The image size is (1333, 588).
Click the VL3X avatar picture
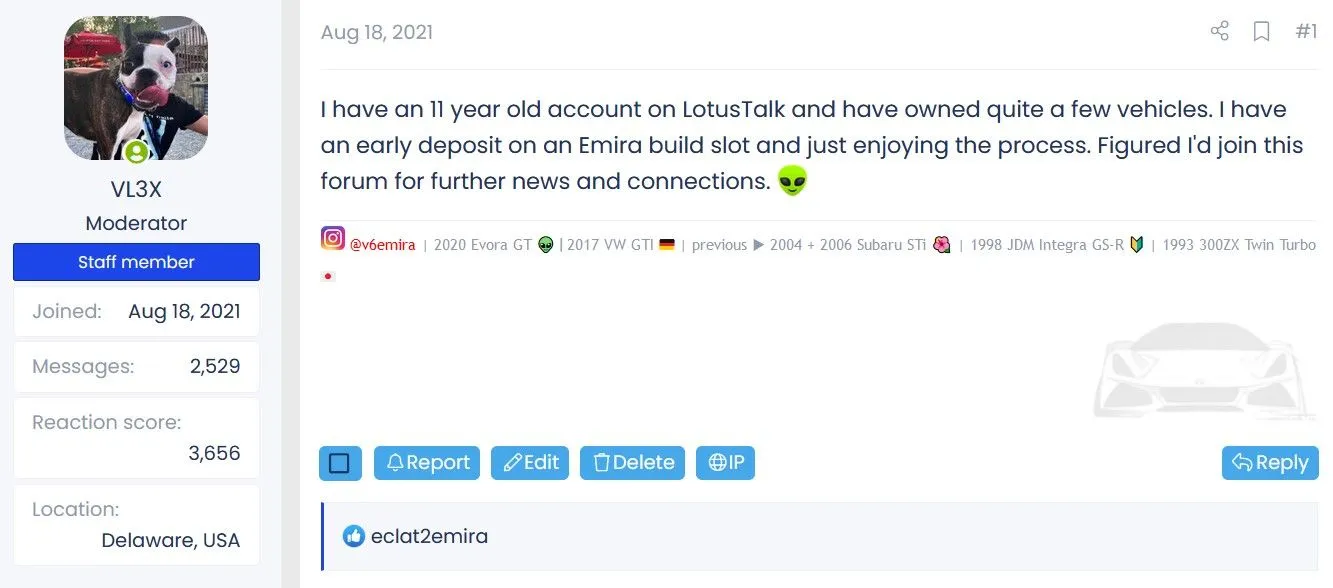point(136,88)
